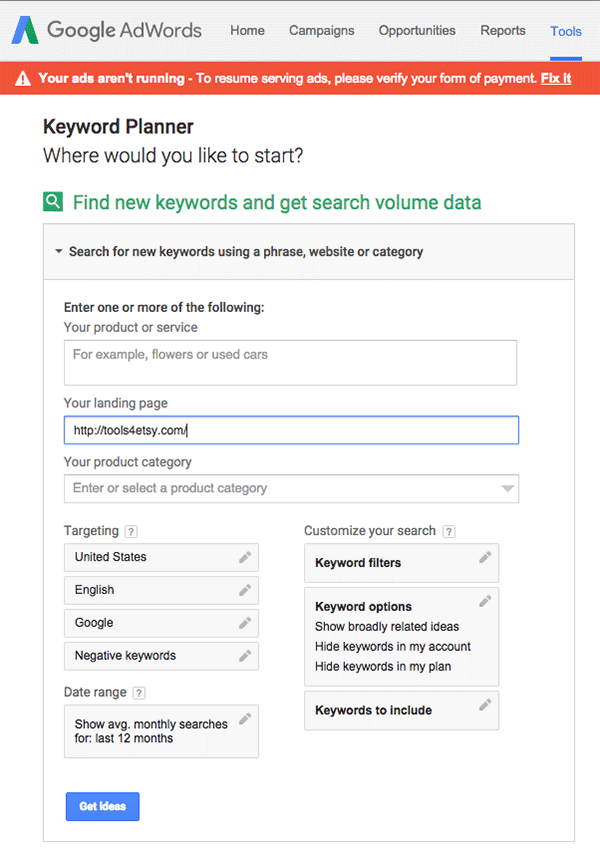This screenshot has height=853, width=600.
Task: Open the product category dropdown arrow
Action: point(507,489)
